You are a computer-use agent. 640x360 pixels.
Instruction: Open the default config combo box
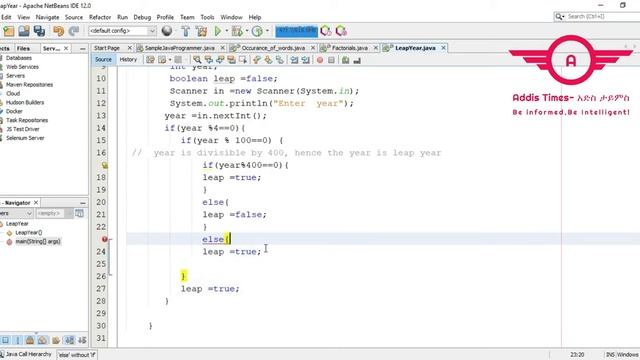pyautogui.click(x=122, y=31)
